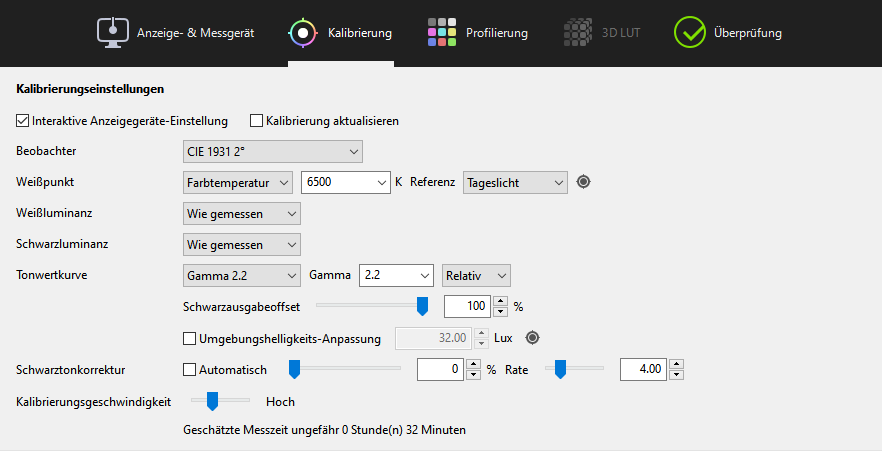Decrease the Rate value with down arrow
882x451 pixels.
click(677, 375)
